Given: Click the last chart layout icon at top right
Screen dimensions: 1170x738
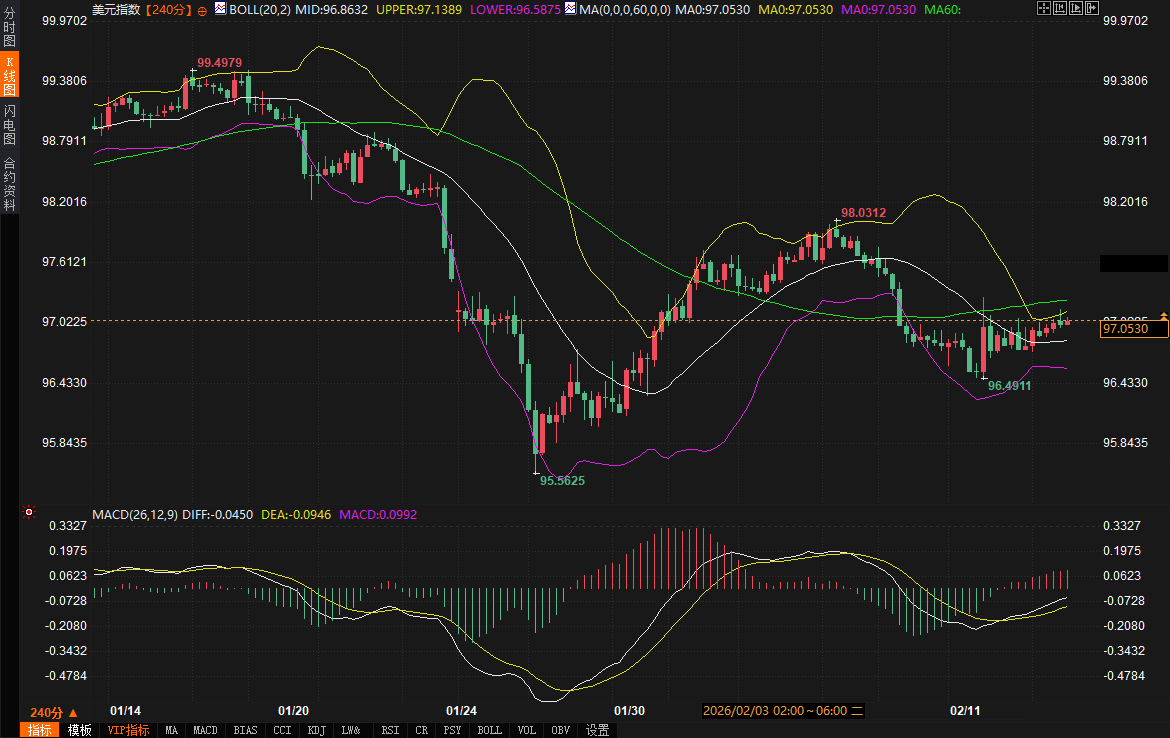Looking at the screenshot, I should [1091, 9].
